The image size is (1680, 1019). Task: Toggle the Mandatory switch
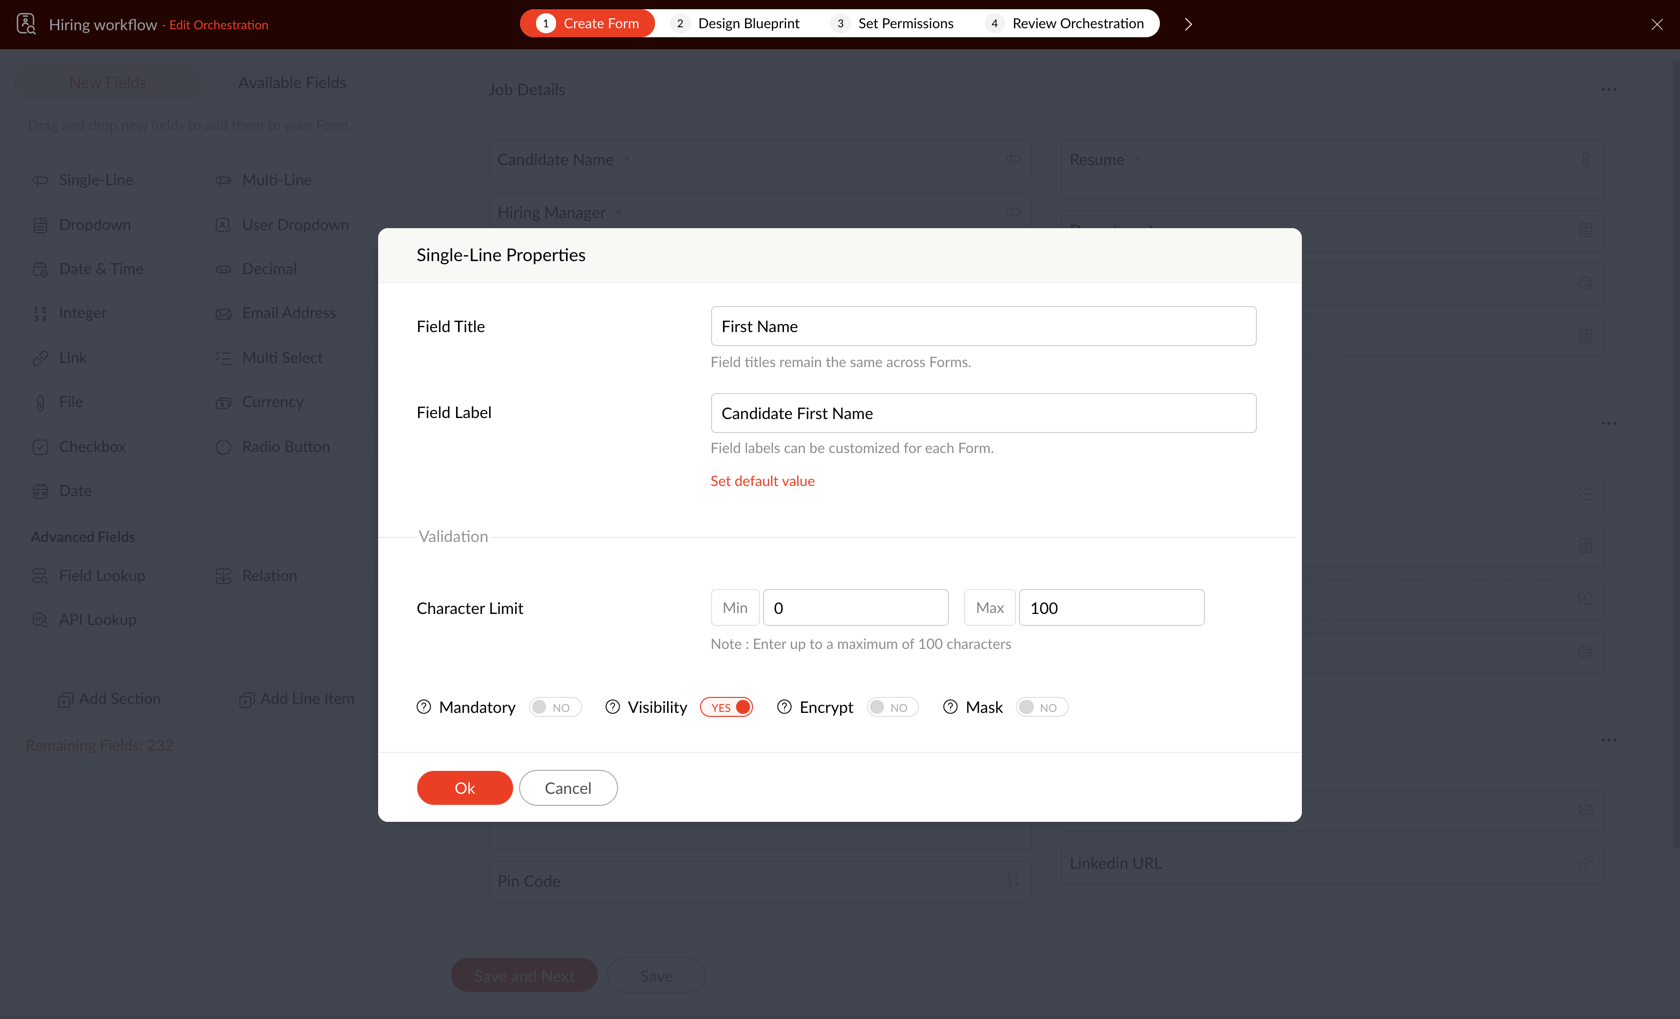pos(555,707)
